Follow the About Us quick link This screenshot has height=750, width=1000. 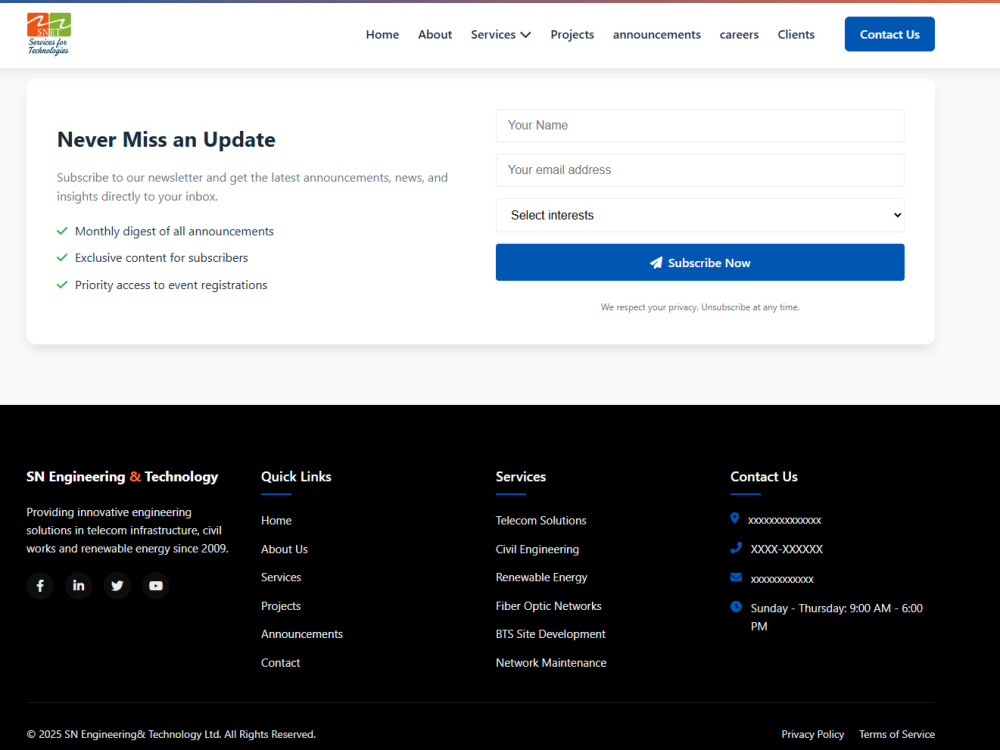coord(284,549)
